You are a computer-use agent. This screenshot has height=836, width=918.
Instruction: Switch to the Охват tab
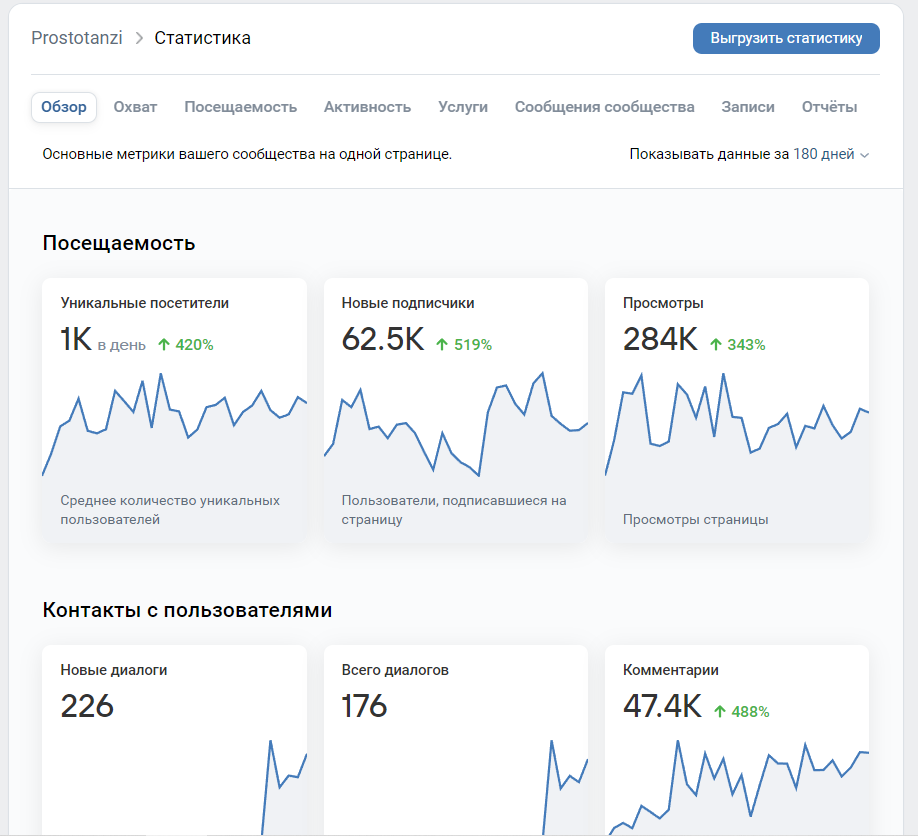[x=135, y=107]
